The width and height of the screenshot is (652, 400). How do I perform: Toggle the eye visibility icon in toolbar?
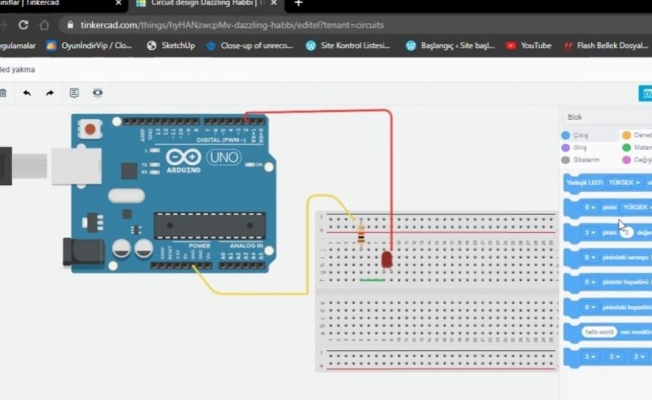(x=98, y=93)
